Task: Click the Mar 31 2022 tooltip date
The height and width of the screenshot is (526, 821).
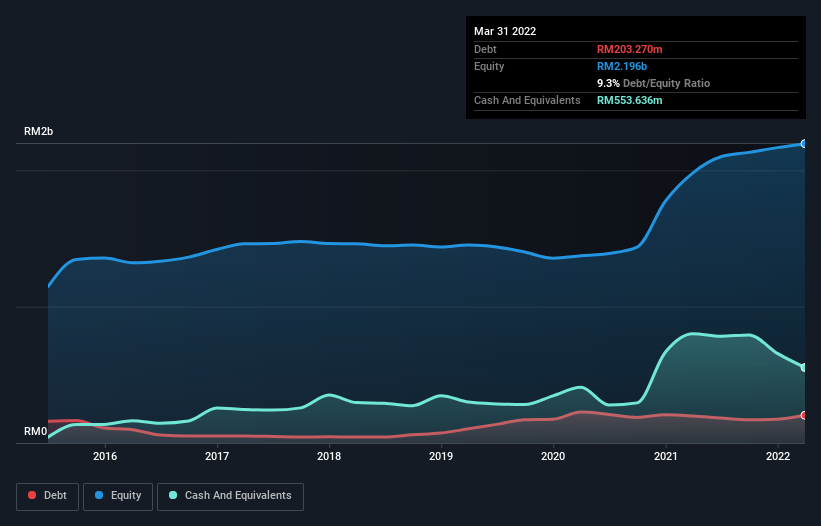Action: pos(505,31)
